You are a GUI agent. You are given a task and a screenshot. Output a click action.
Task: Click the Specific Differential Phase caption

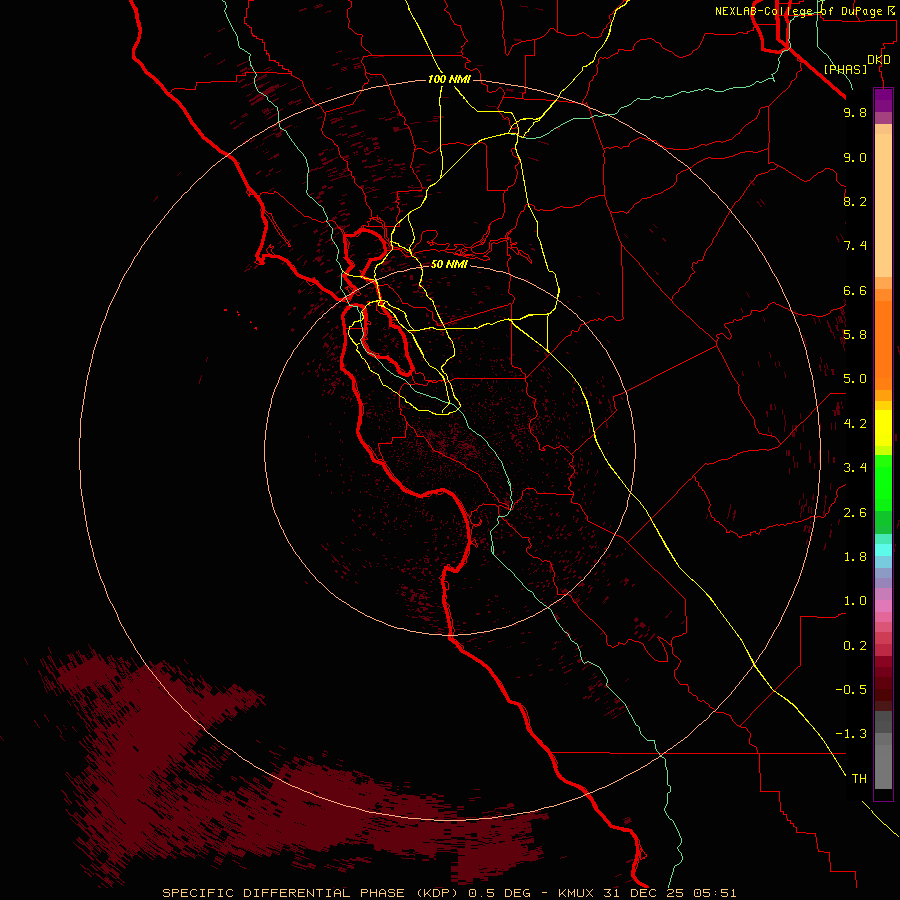click(449, 893)
